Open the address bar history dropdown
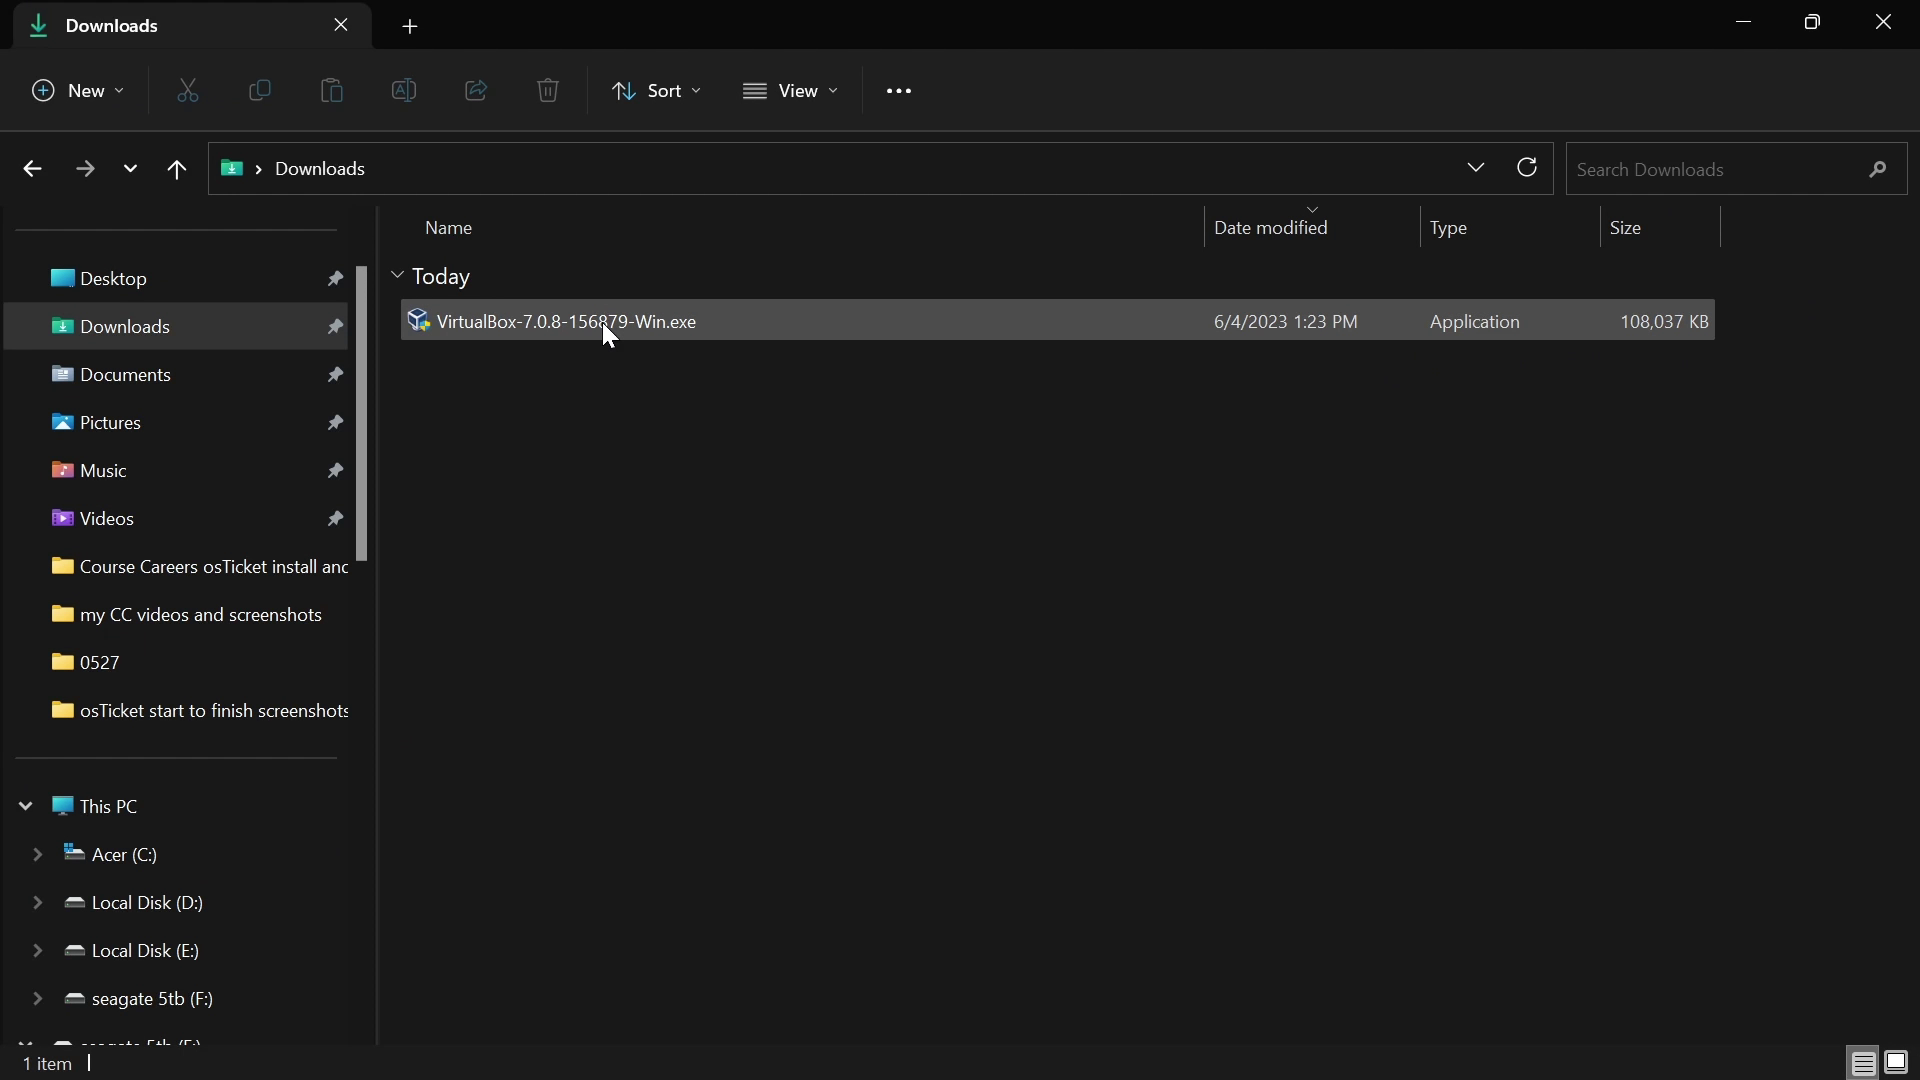The width and height of the screenshot is (1920, 1080). point(1476,168)
